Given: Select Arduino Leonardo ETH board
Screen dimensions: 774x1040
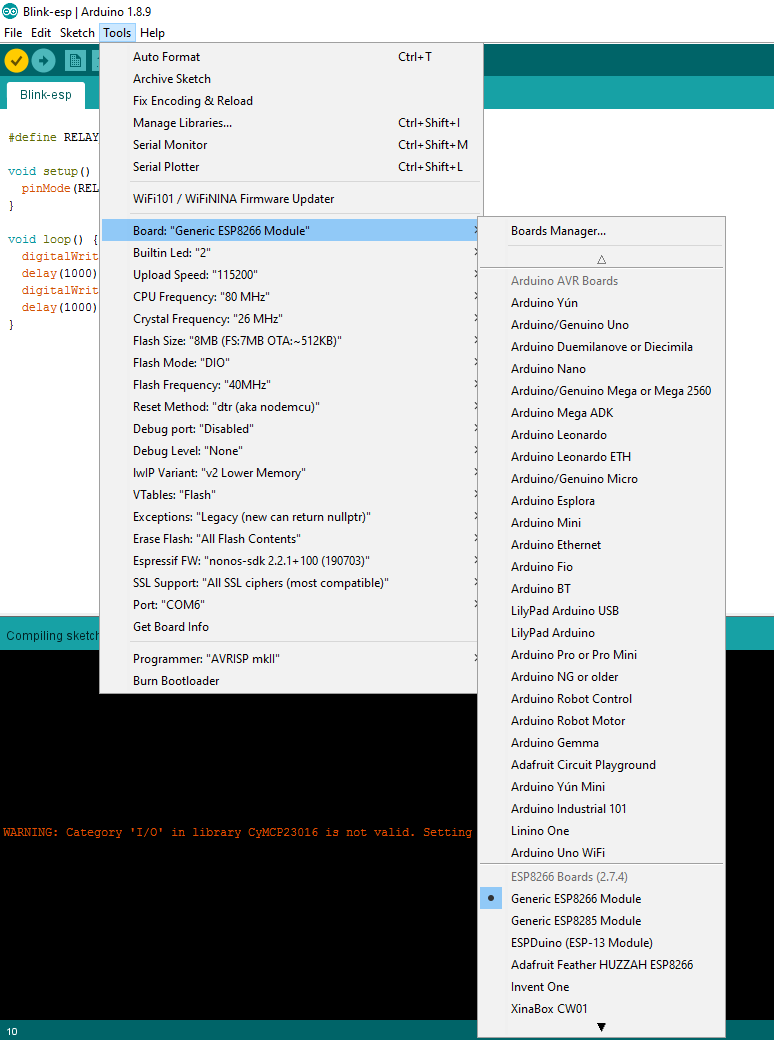Looking at the screenshot, I should [x=602, y=457].
